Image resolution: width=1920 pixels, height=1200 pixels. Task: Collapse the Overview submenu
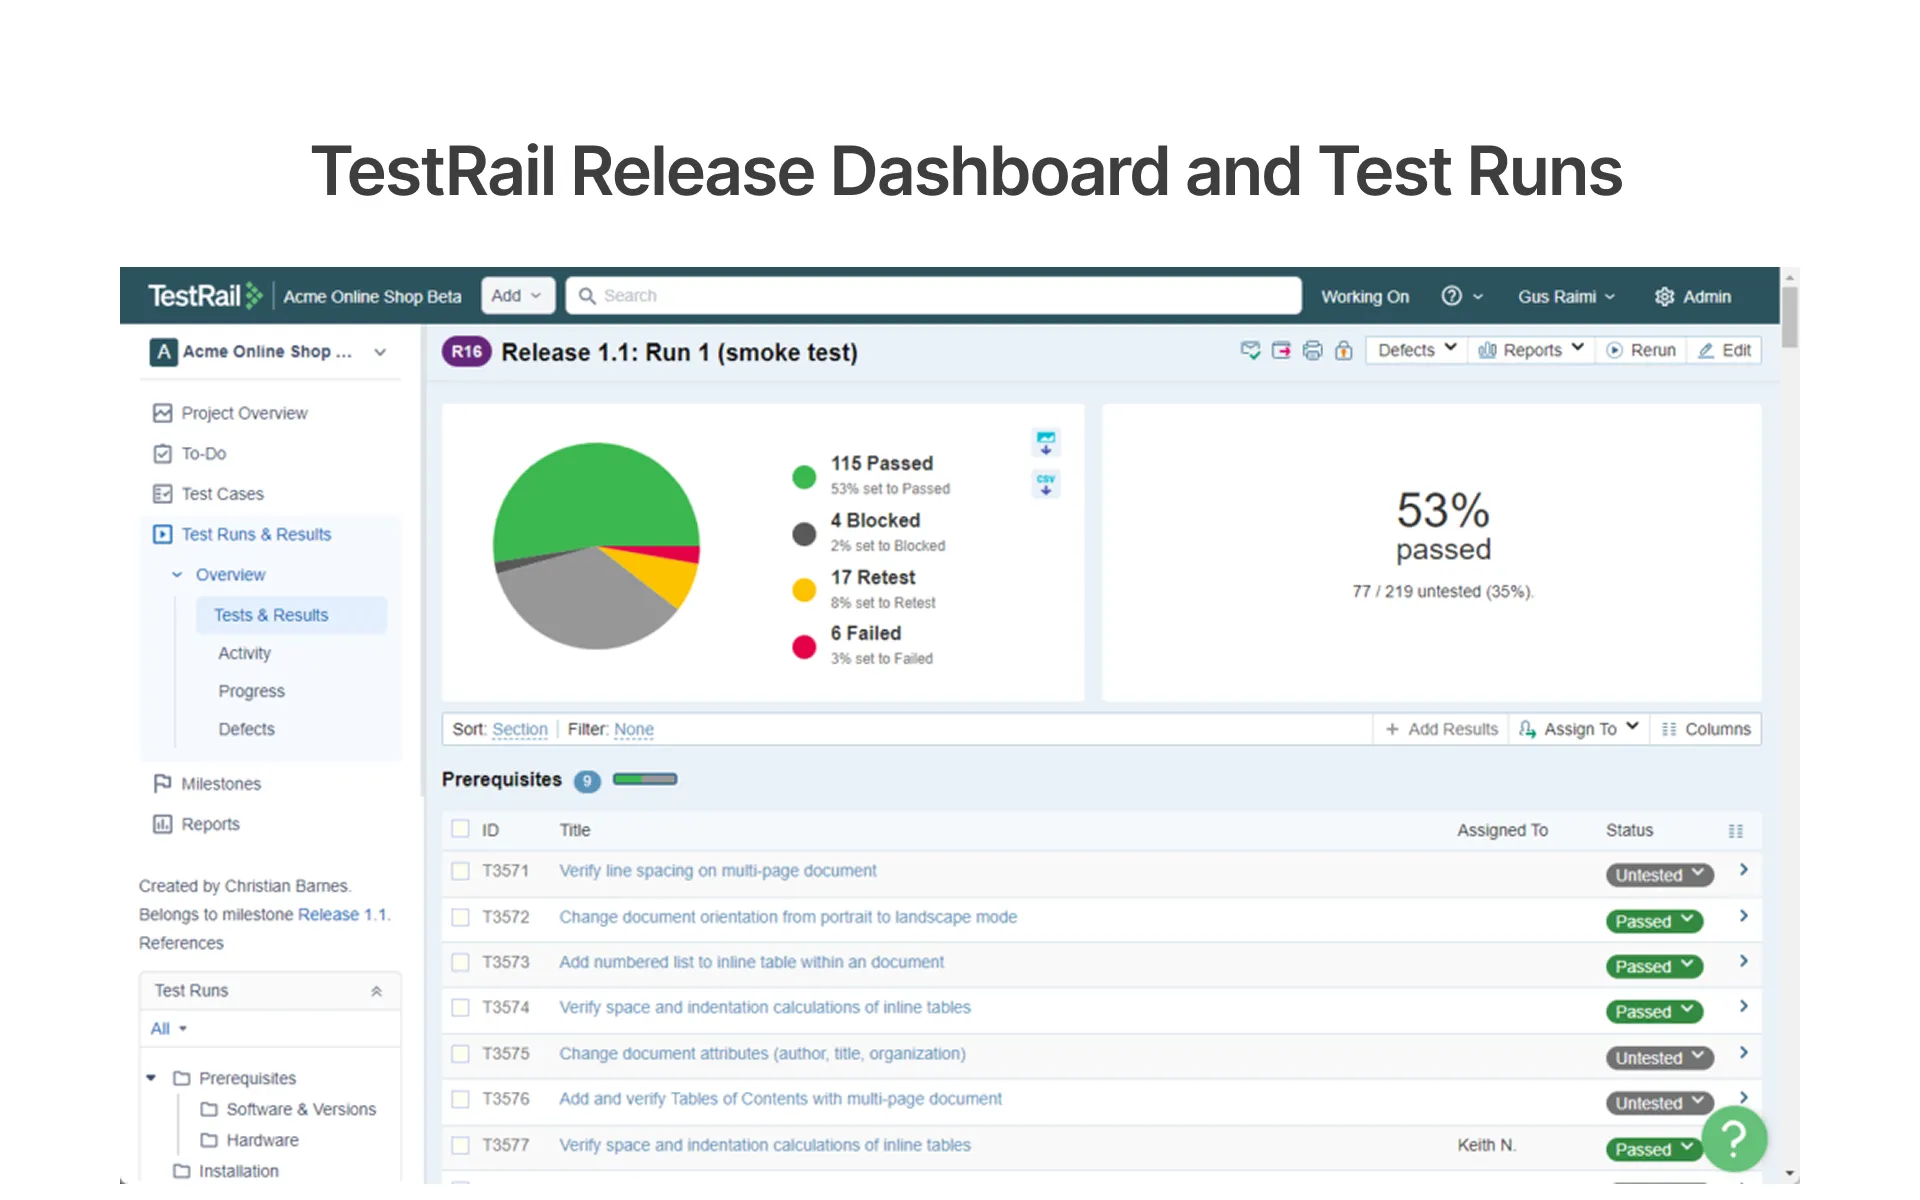click(177, 575)
